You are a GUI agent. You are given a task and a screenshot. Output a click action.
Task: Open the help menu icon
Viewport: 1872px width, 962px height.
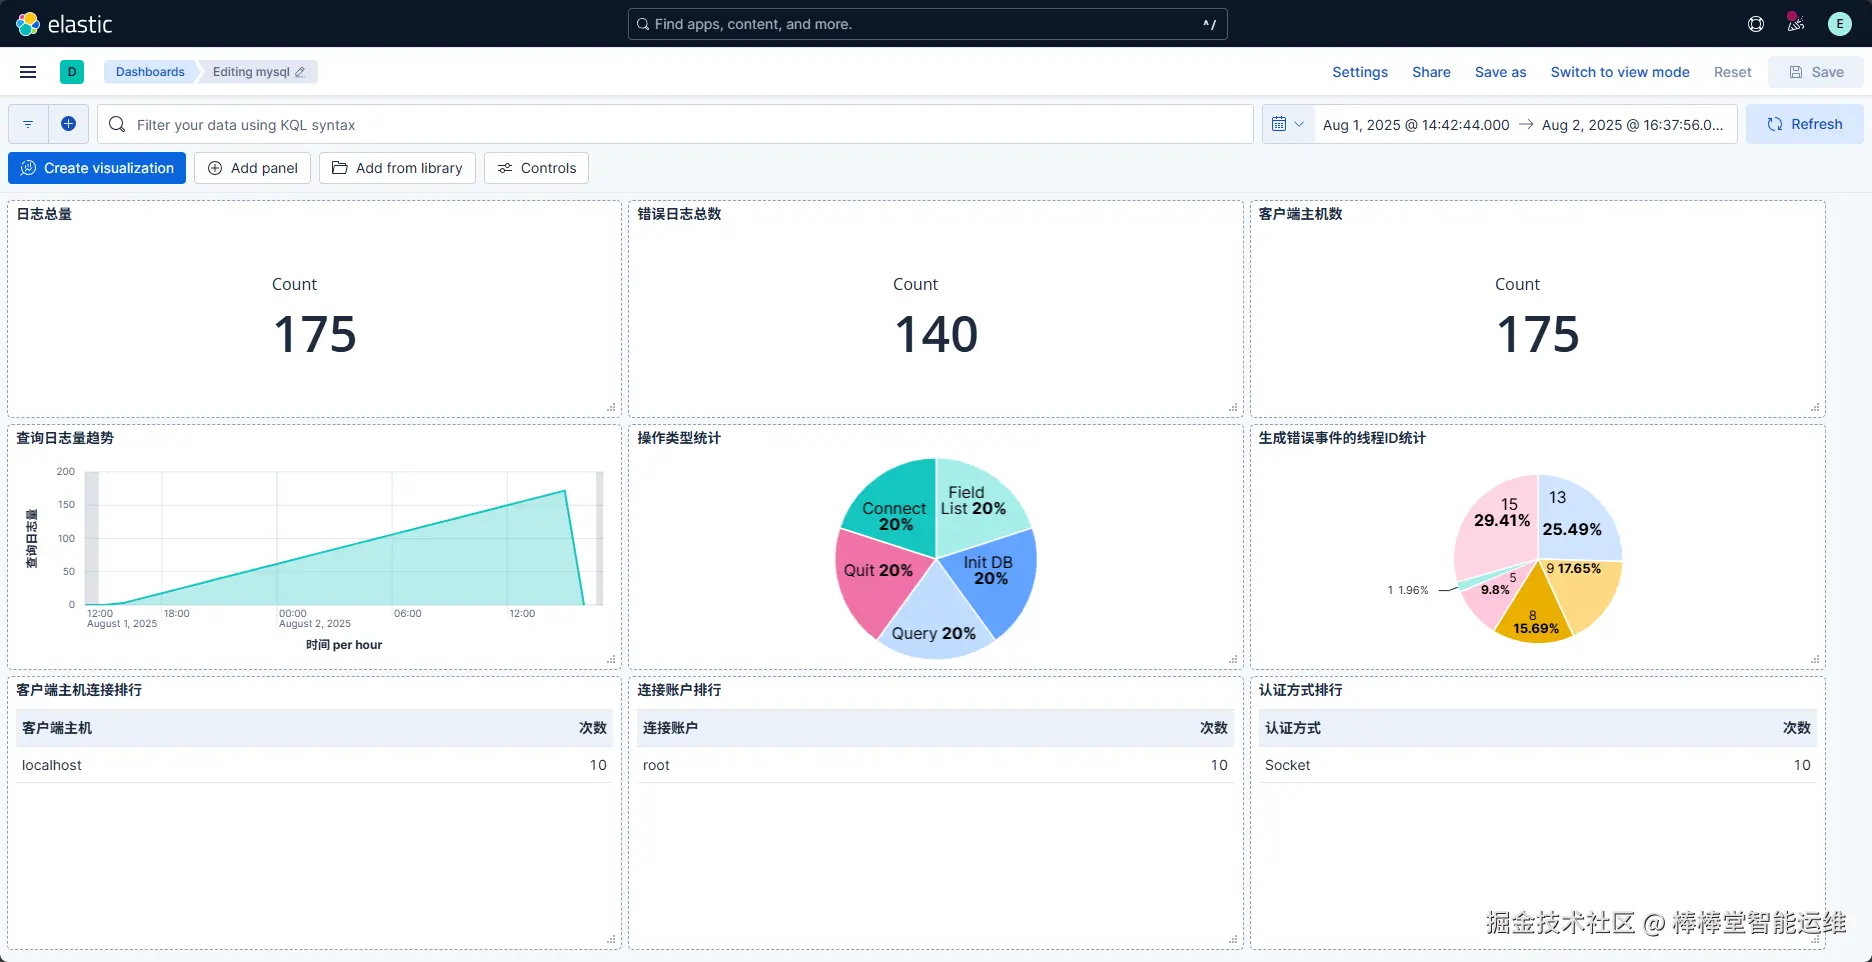point(1756,24)
